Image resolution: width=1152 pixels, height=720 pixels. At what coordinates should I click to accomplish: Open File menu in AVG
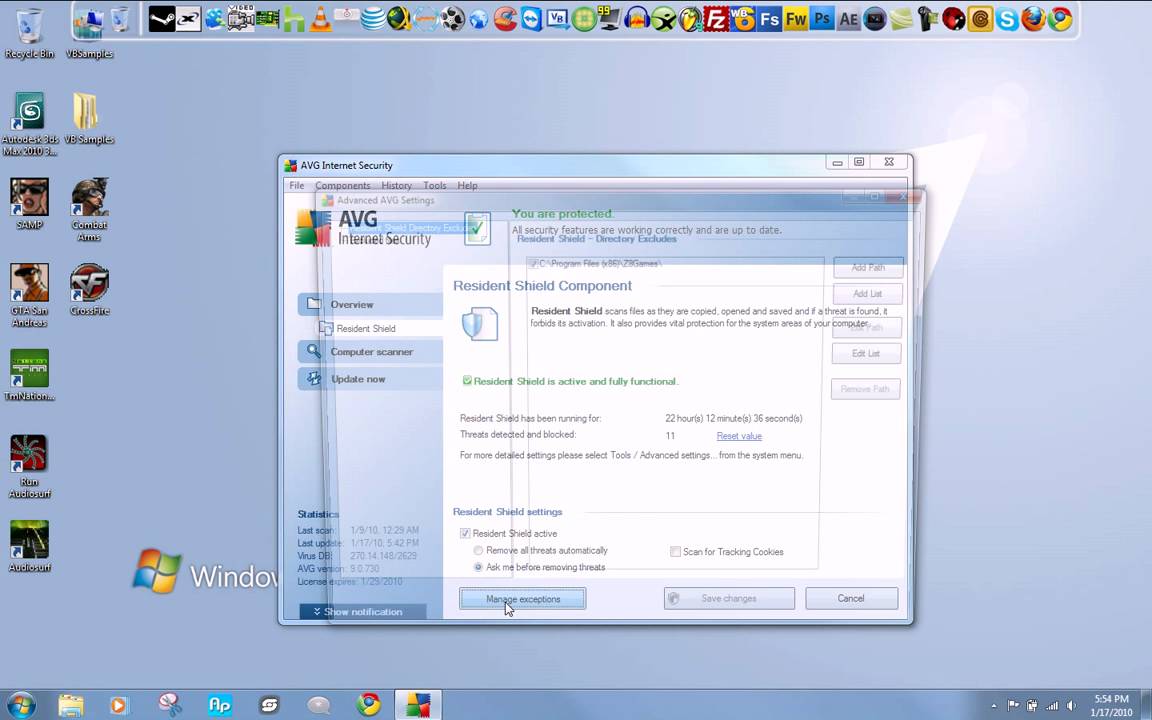[x=297, y=185]
